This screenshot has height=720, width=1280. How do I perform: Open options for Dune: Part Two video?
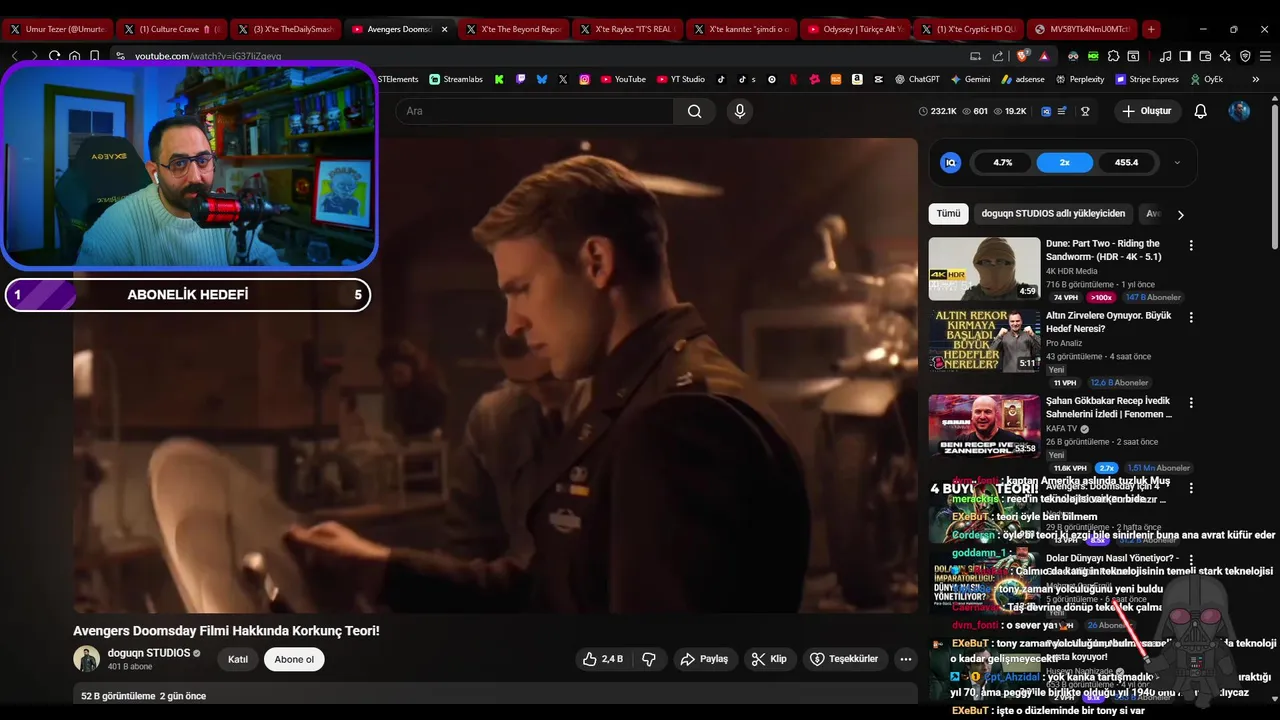click(x=1191, y=245)
